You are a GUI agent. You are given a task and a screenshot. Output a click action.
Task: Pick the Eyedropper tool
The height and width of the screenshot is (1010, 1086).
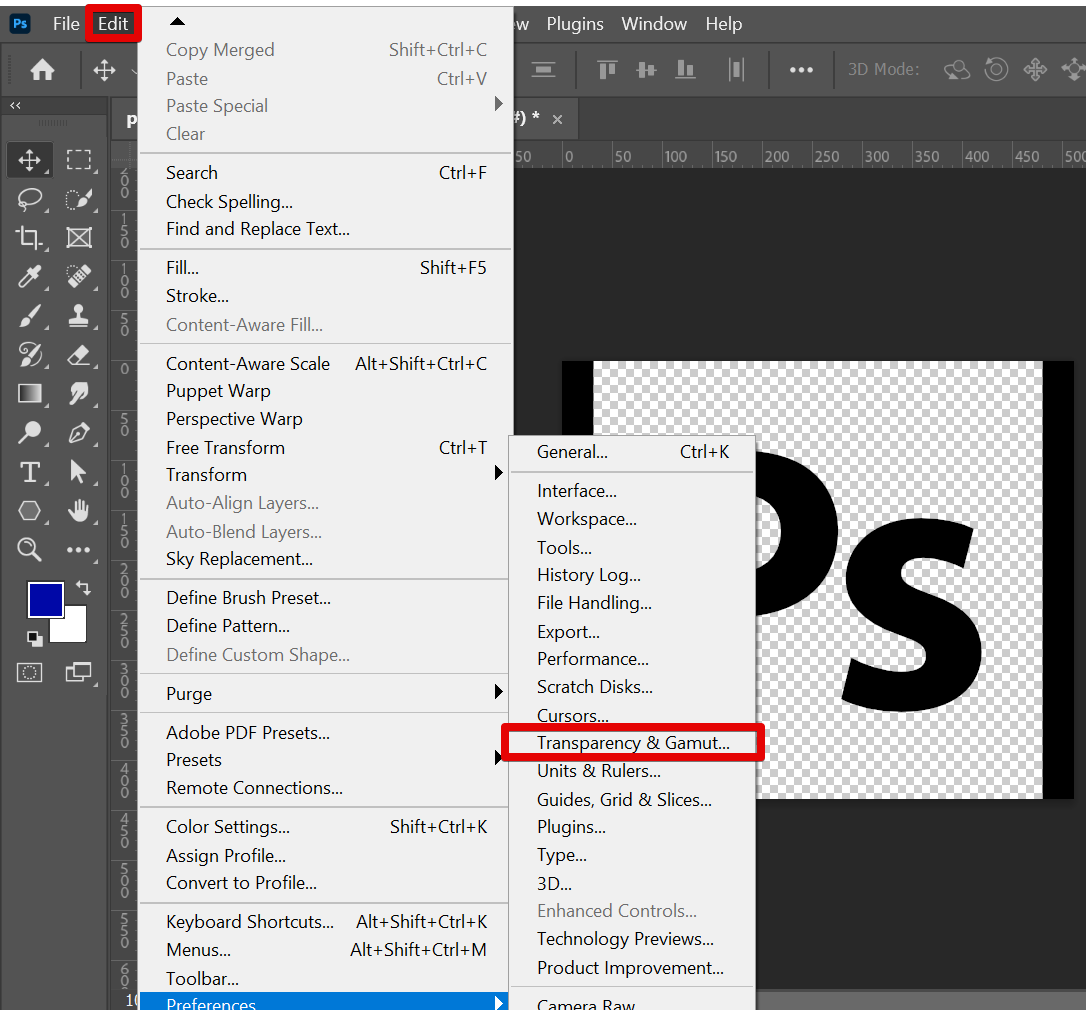tap(29, 277)
